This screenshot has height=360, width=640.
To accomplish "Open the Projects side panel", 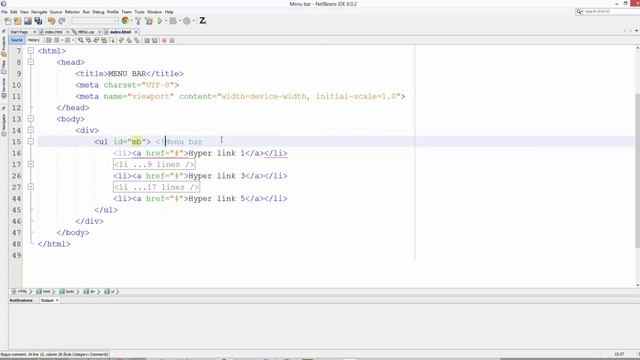I will tap(4, 46).
